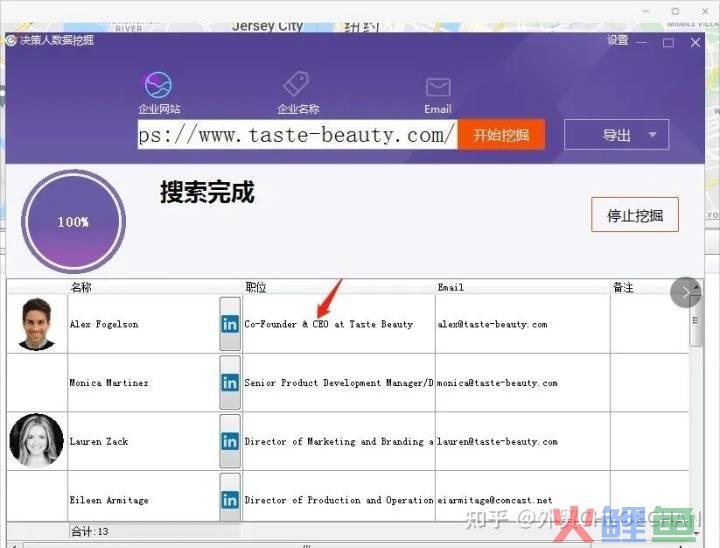The image size is (720, 548).
Task: Select email eiarmitage@comcast.net
Action: pos(523,497)
